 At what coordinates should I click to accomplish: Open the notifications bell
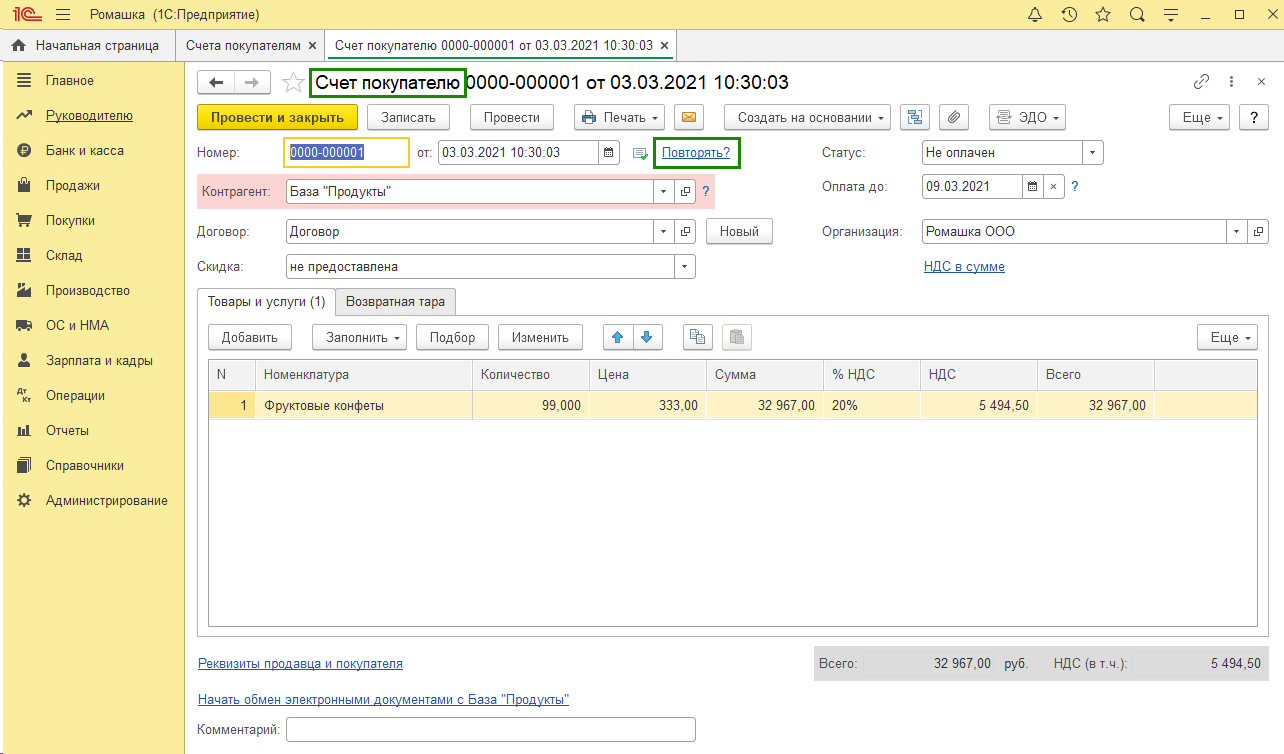pos(1035,15)
